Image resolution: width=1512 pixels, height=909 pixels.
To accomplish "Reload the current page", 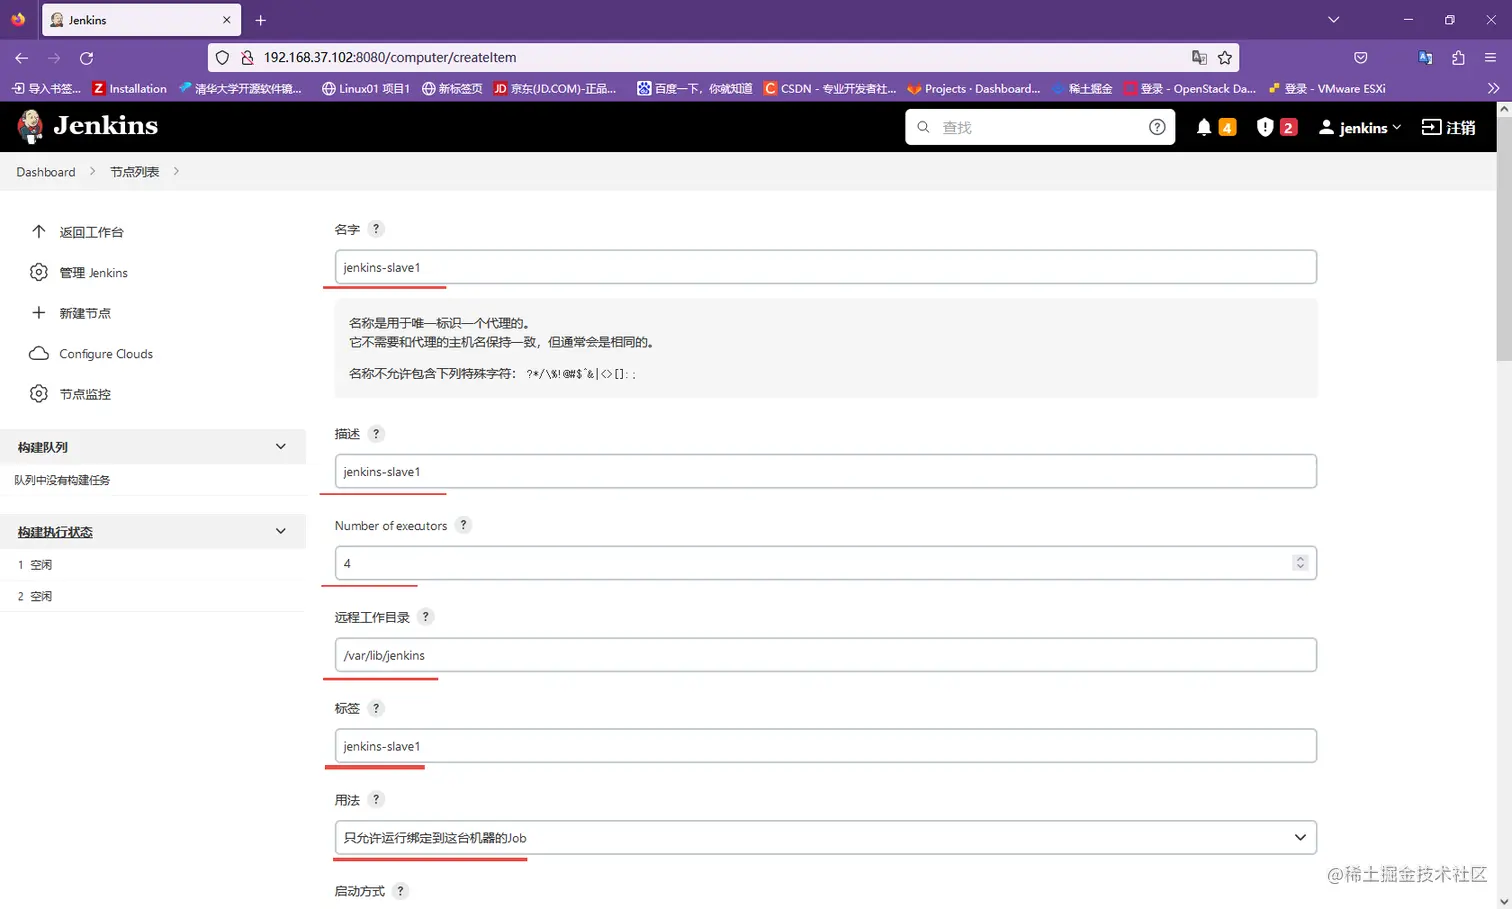I will tap(87, 58).
